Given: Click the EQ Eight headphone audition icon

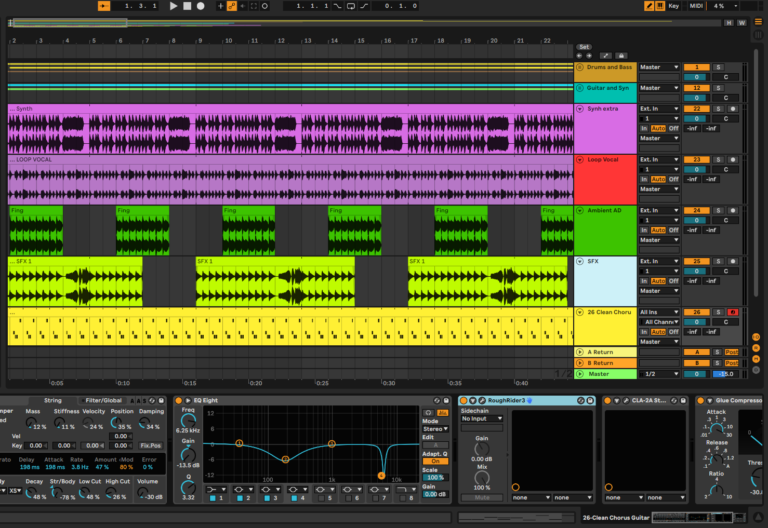Looking at the screenshot, I should [x=428, y=413].
